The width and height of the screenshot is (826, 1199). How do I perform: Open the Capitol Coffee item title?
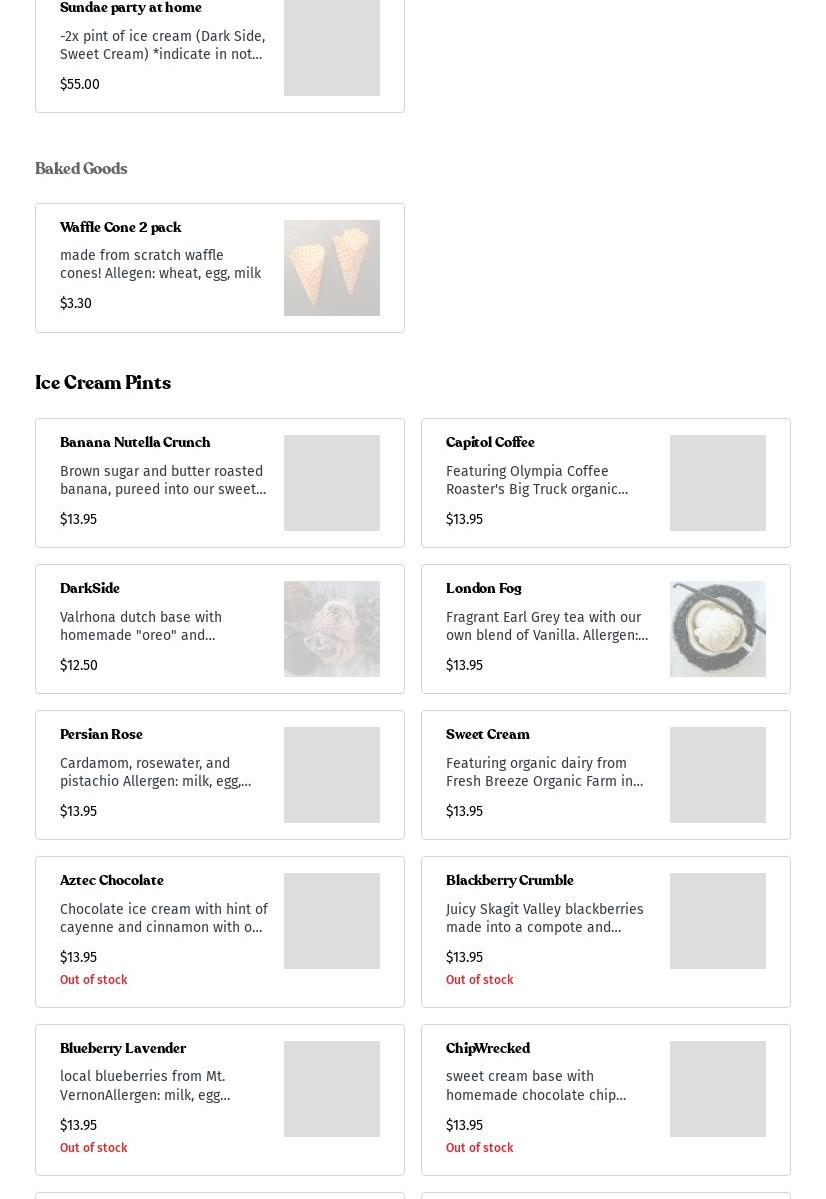[x=490, y=443]
